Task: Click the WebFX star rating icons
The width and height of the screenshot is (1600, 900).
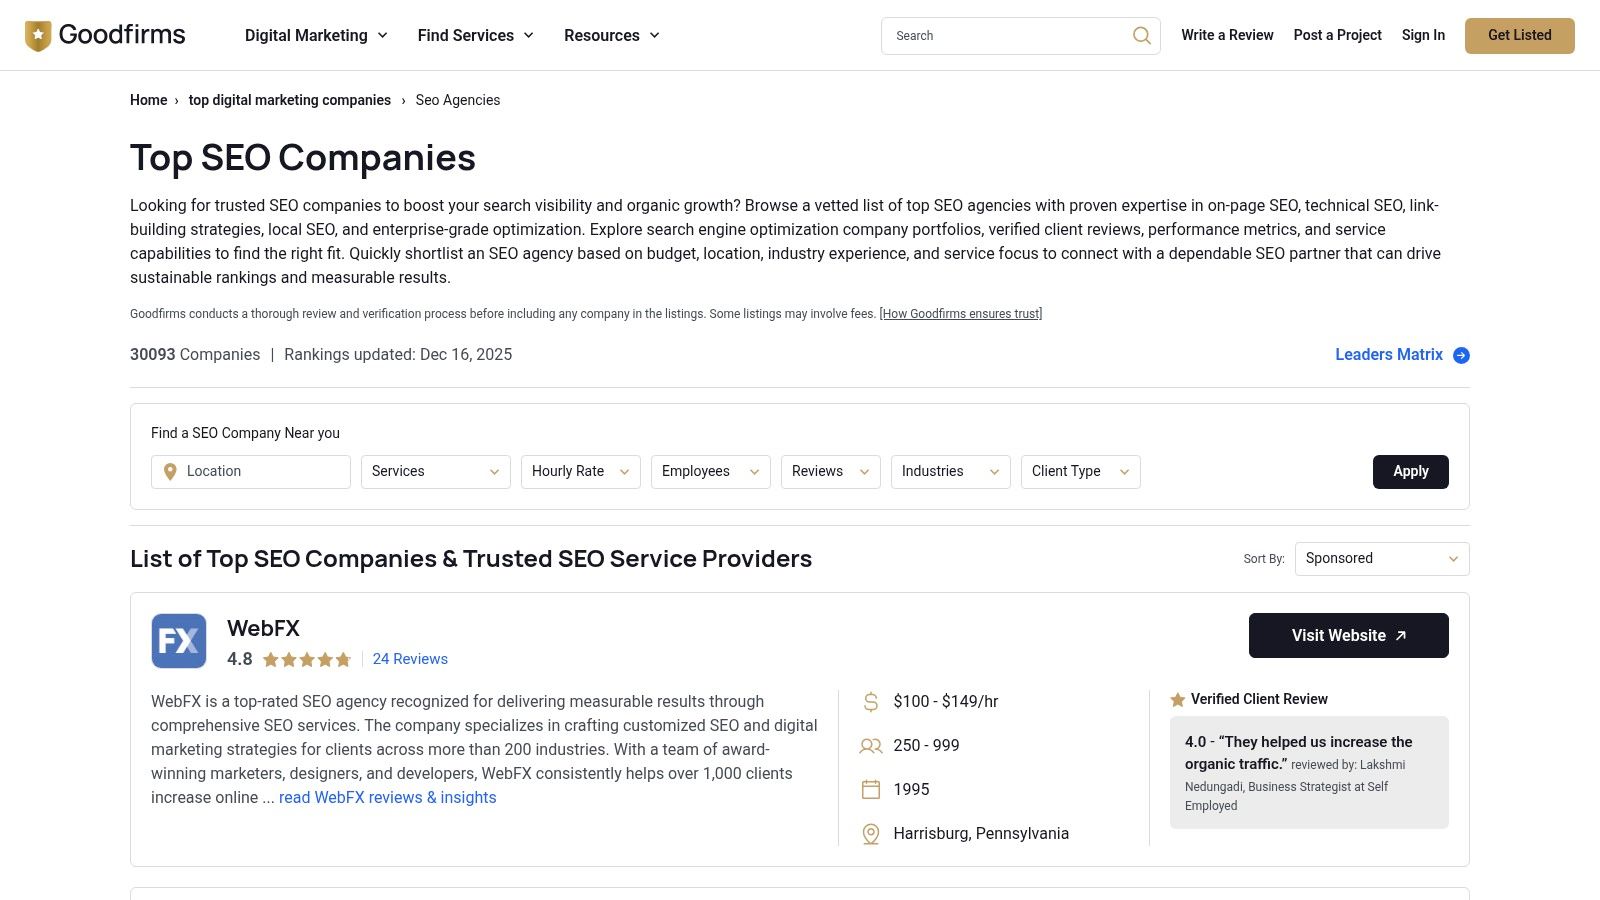Action: point(307,660)
